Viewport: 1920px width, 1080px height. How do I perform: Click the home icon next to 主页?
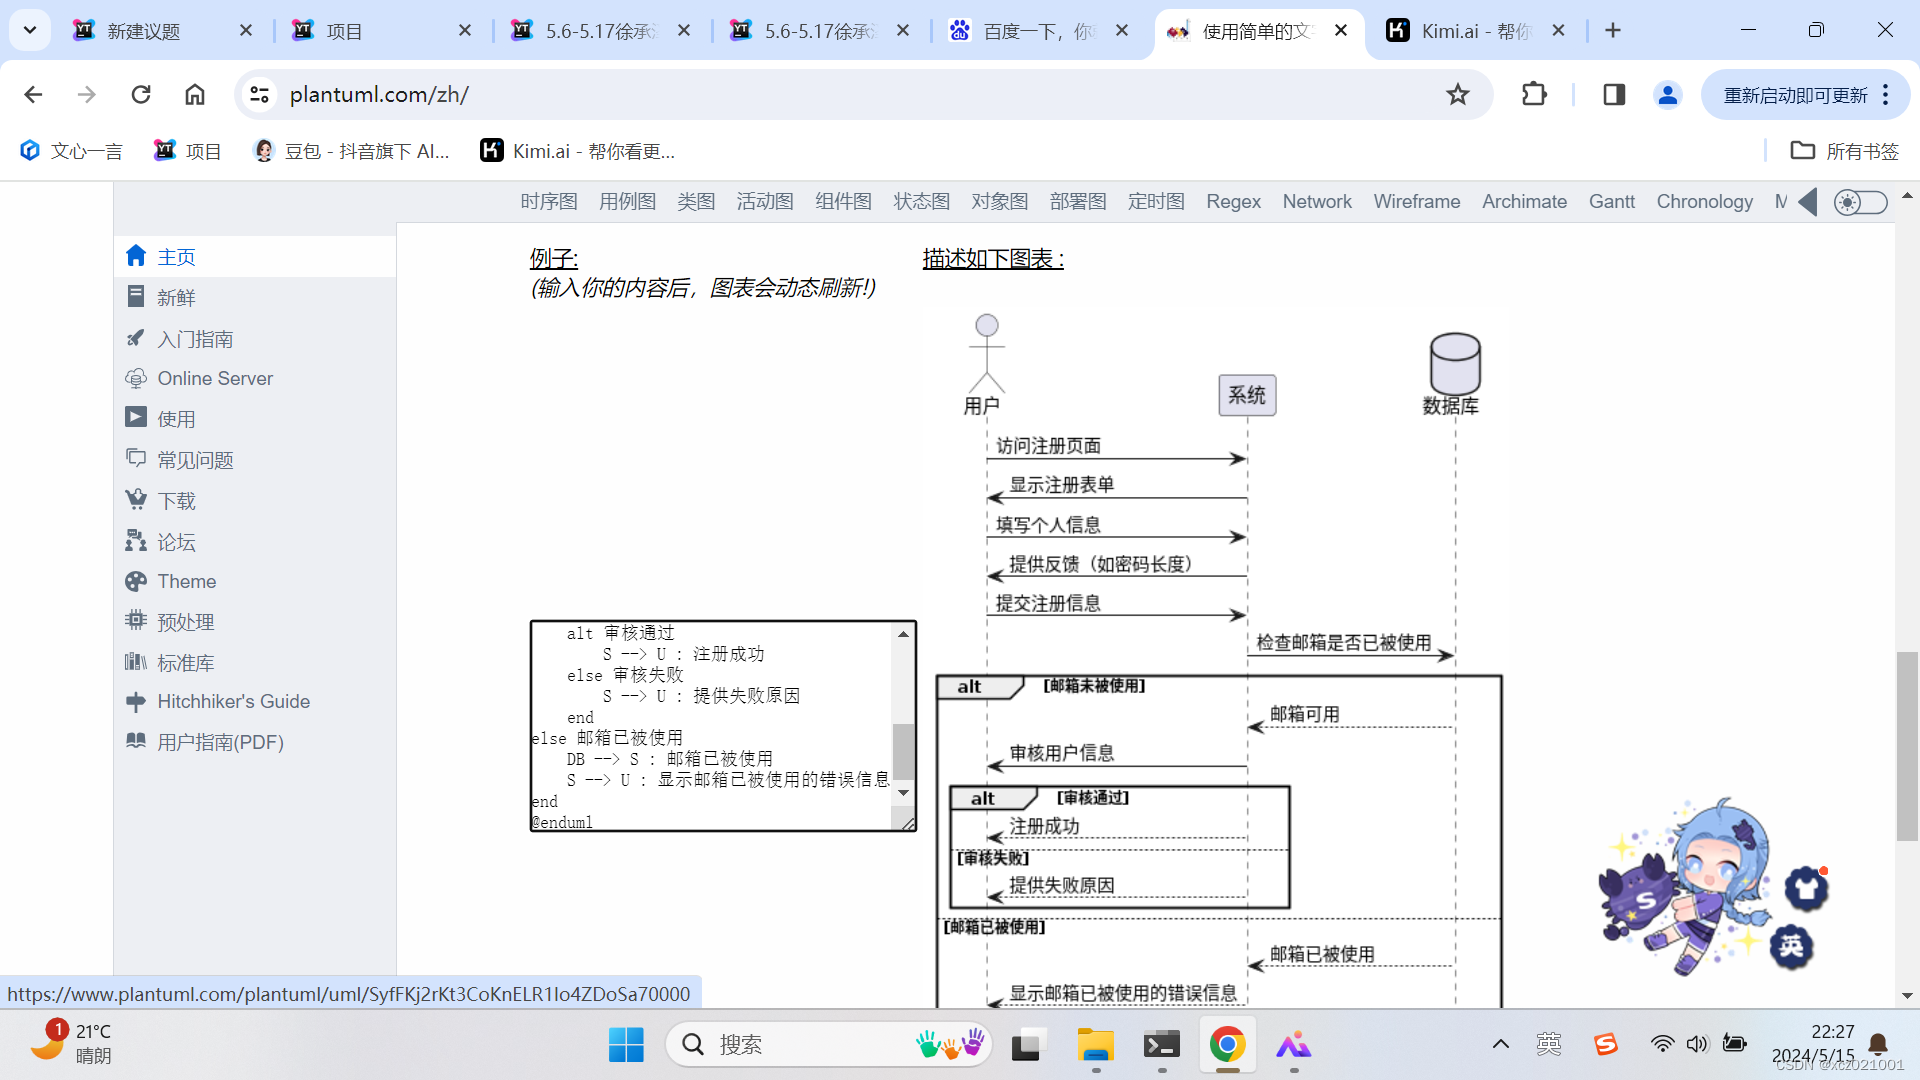[x=136, y=256]
